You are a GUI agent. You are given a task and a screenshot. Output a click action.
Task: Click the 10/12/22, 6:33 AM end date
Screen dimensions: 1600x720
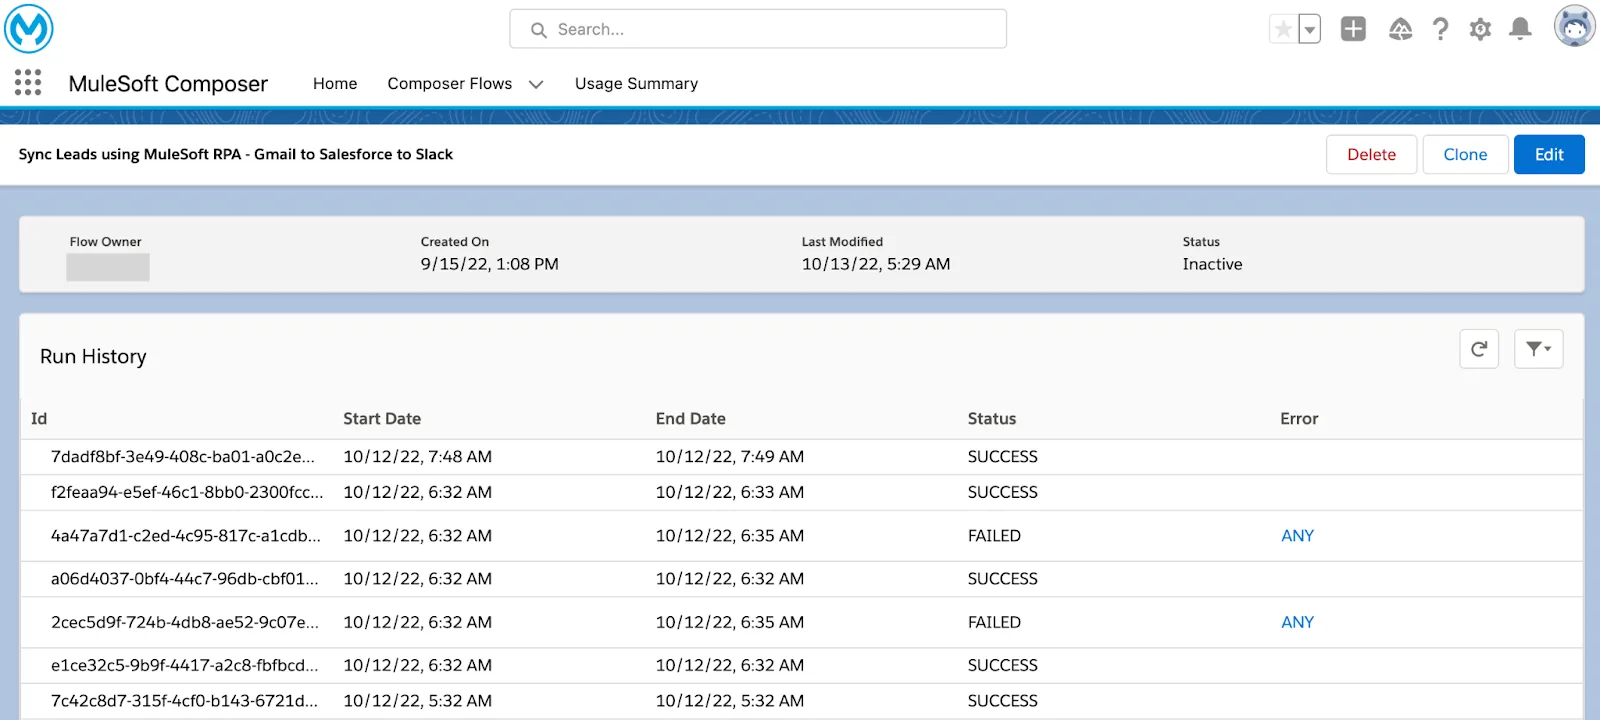click(x=730, y=492)
